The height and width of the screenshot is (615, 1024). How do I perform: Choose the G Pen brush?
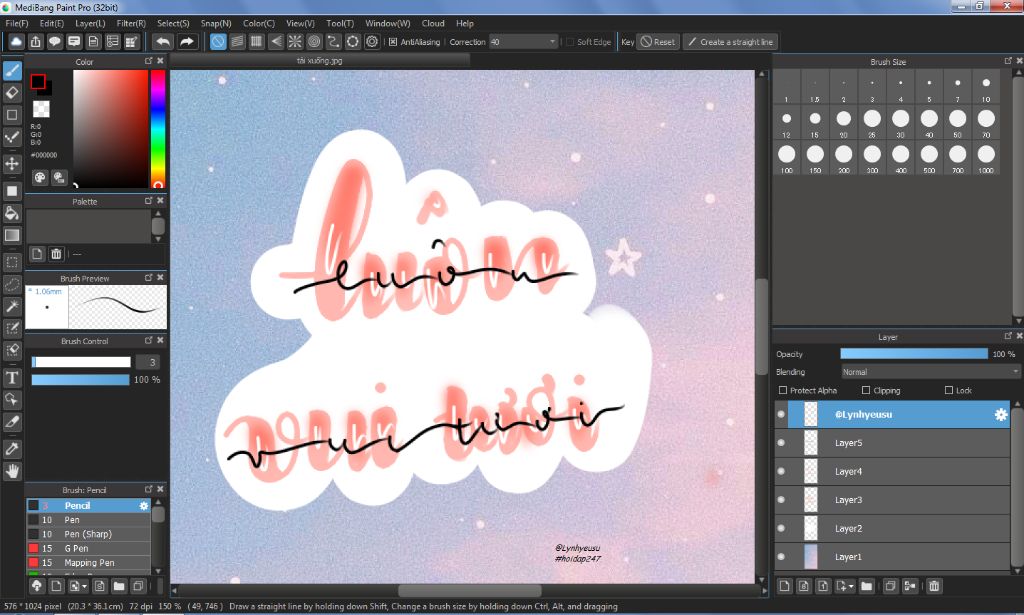coord(89,548)
